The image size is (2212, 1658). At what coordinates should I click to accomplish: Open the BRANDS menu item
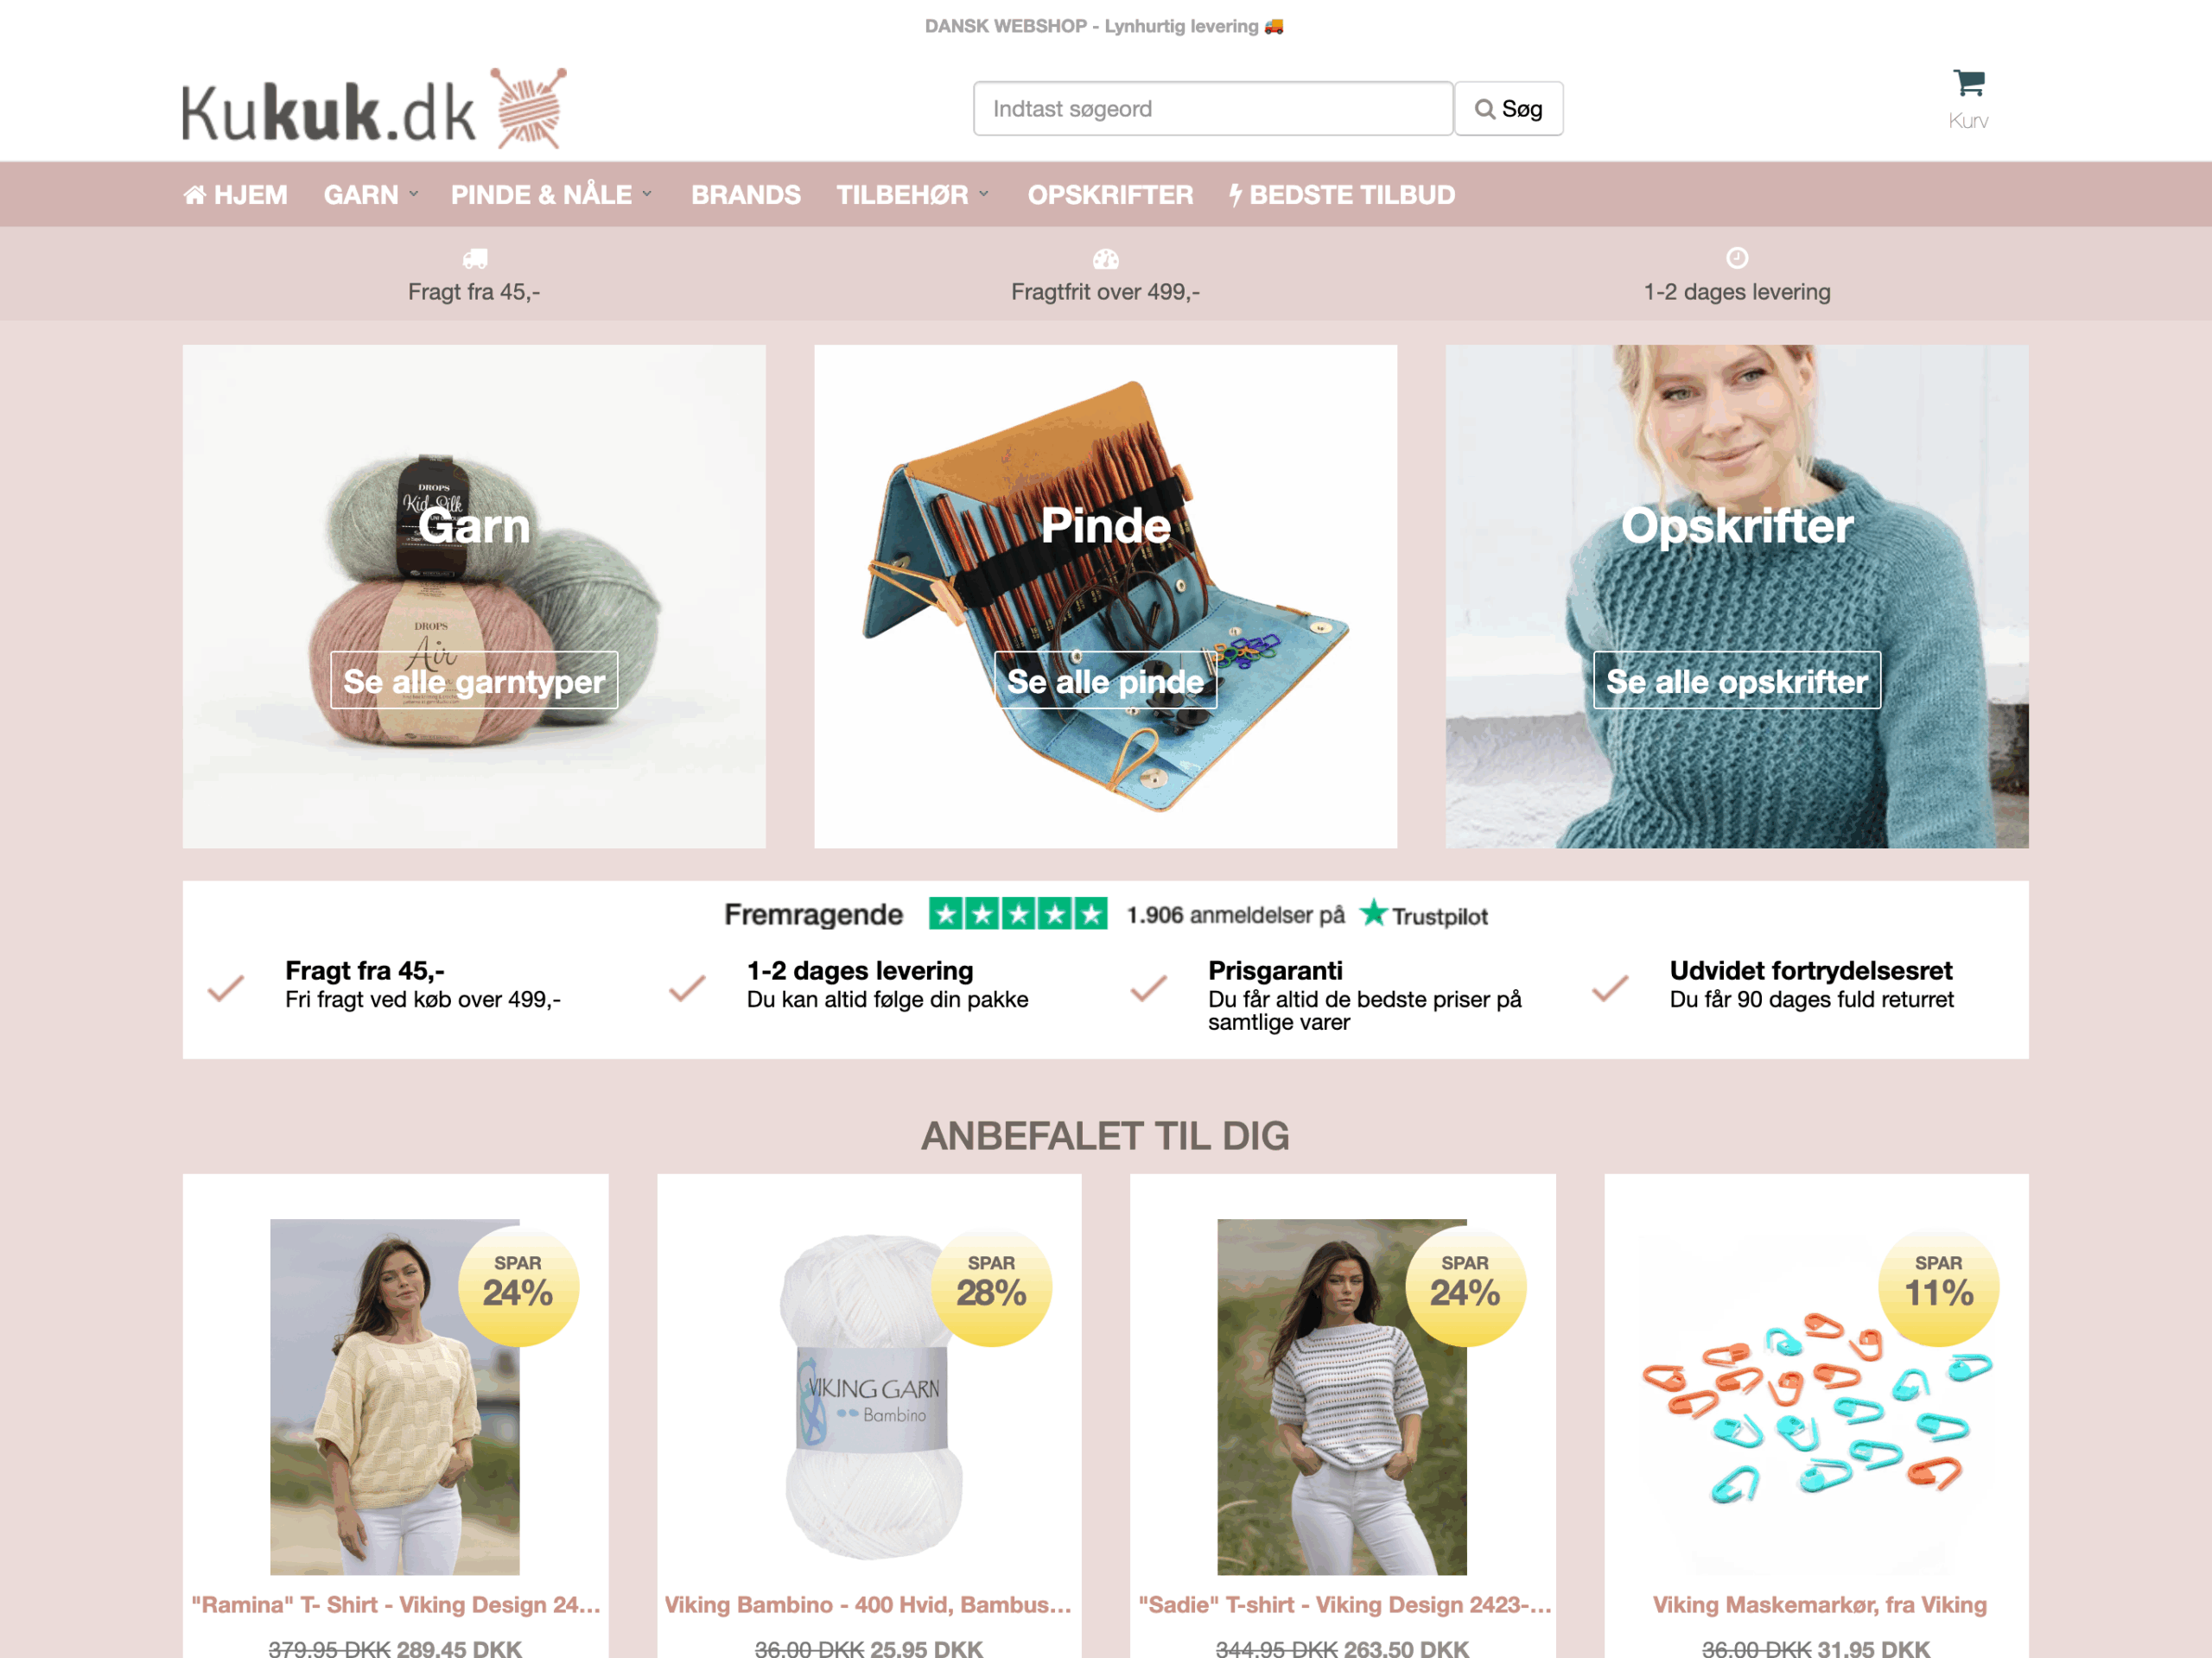pos(746,195)
